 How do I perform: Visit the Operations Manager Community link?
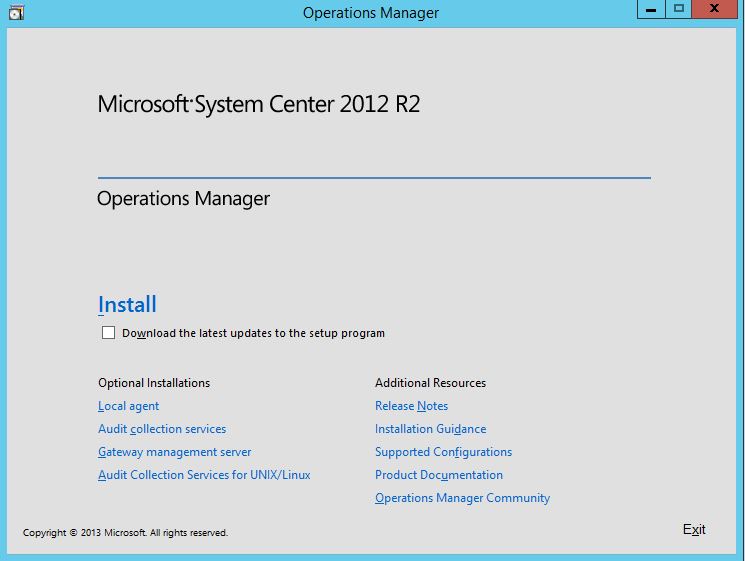coord(462,498)
